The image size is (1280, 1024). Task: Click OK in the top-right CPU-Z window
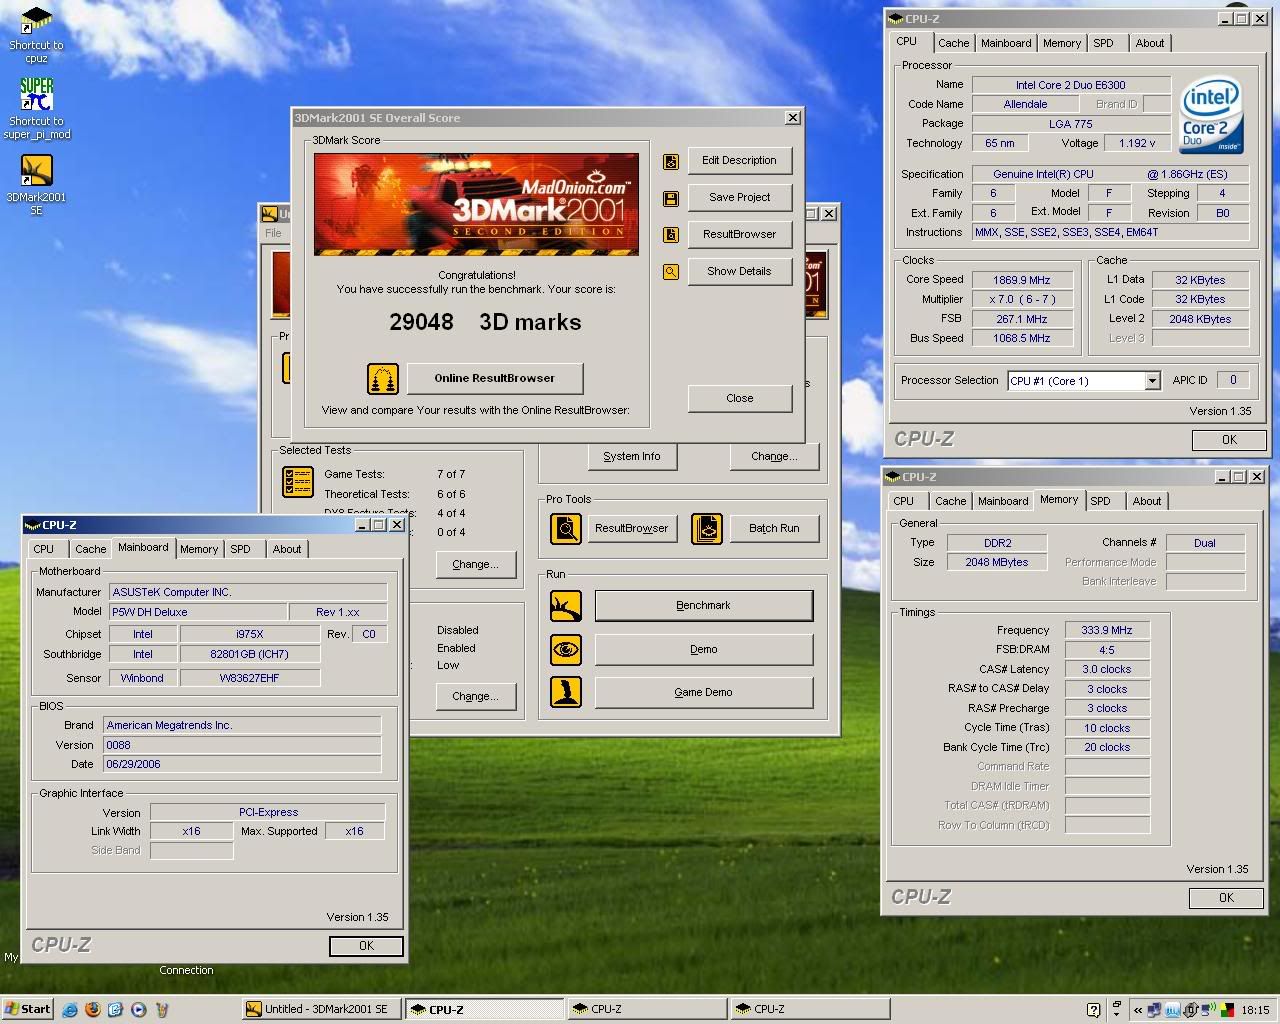pos(1229,440)
